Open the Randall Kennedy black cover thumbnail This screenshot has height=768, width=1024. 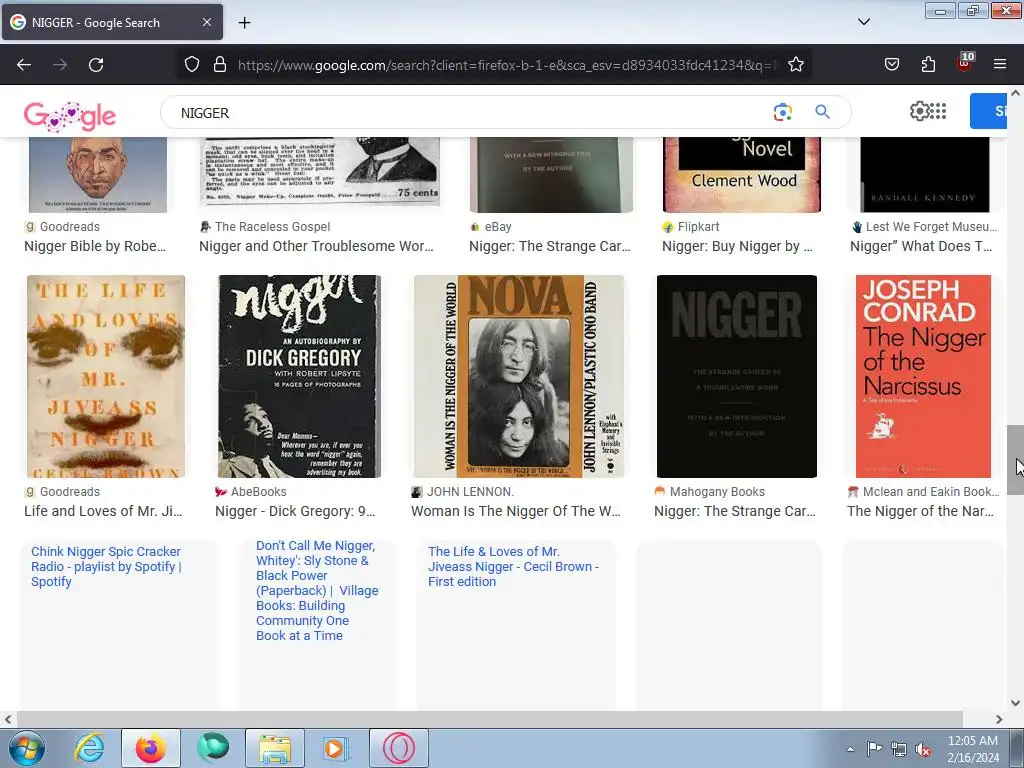pyautogui.click(x=925, y=174)
